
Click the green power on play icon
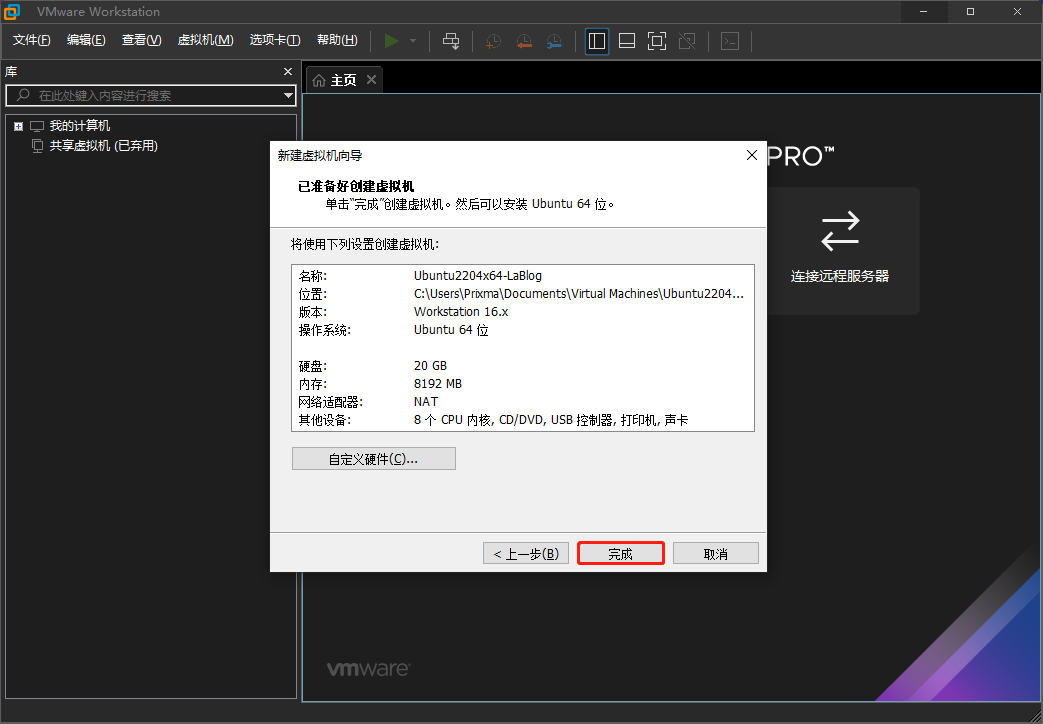coord(391,41)
